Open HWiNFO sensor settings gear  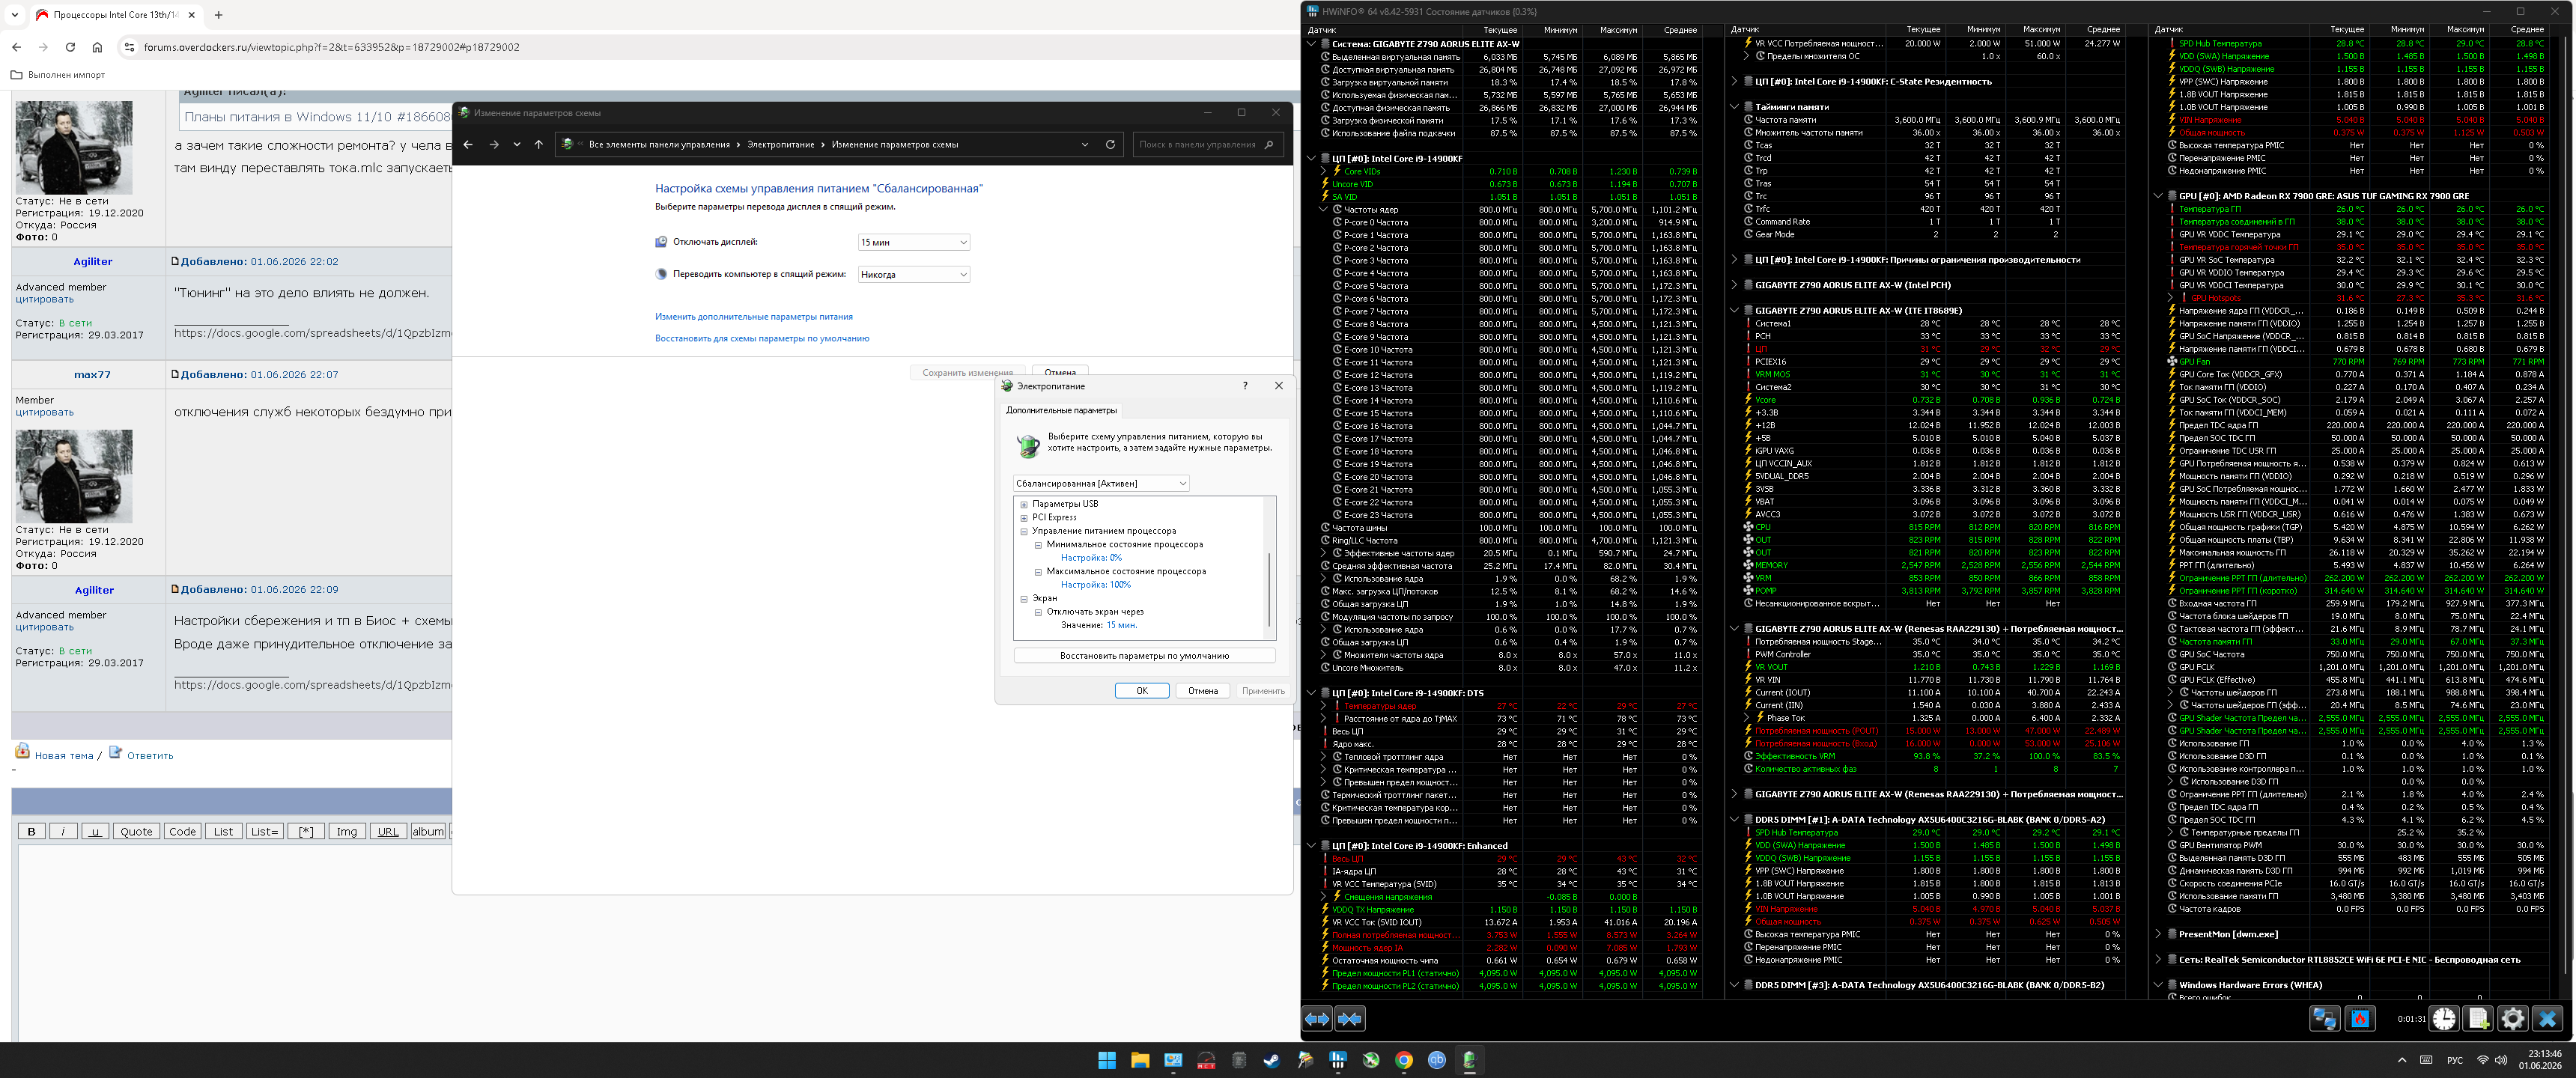click(x=2512, y=1019)
